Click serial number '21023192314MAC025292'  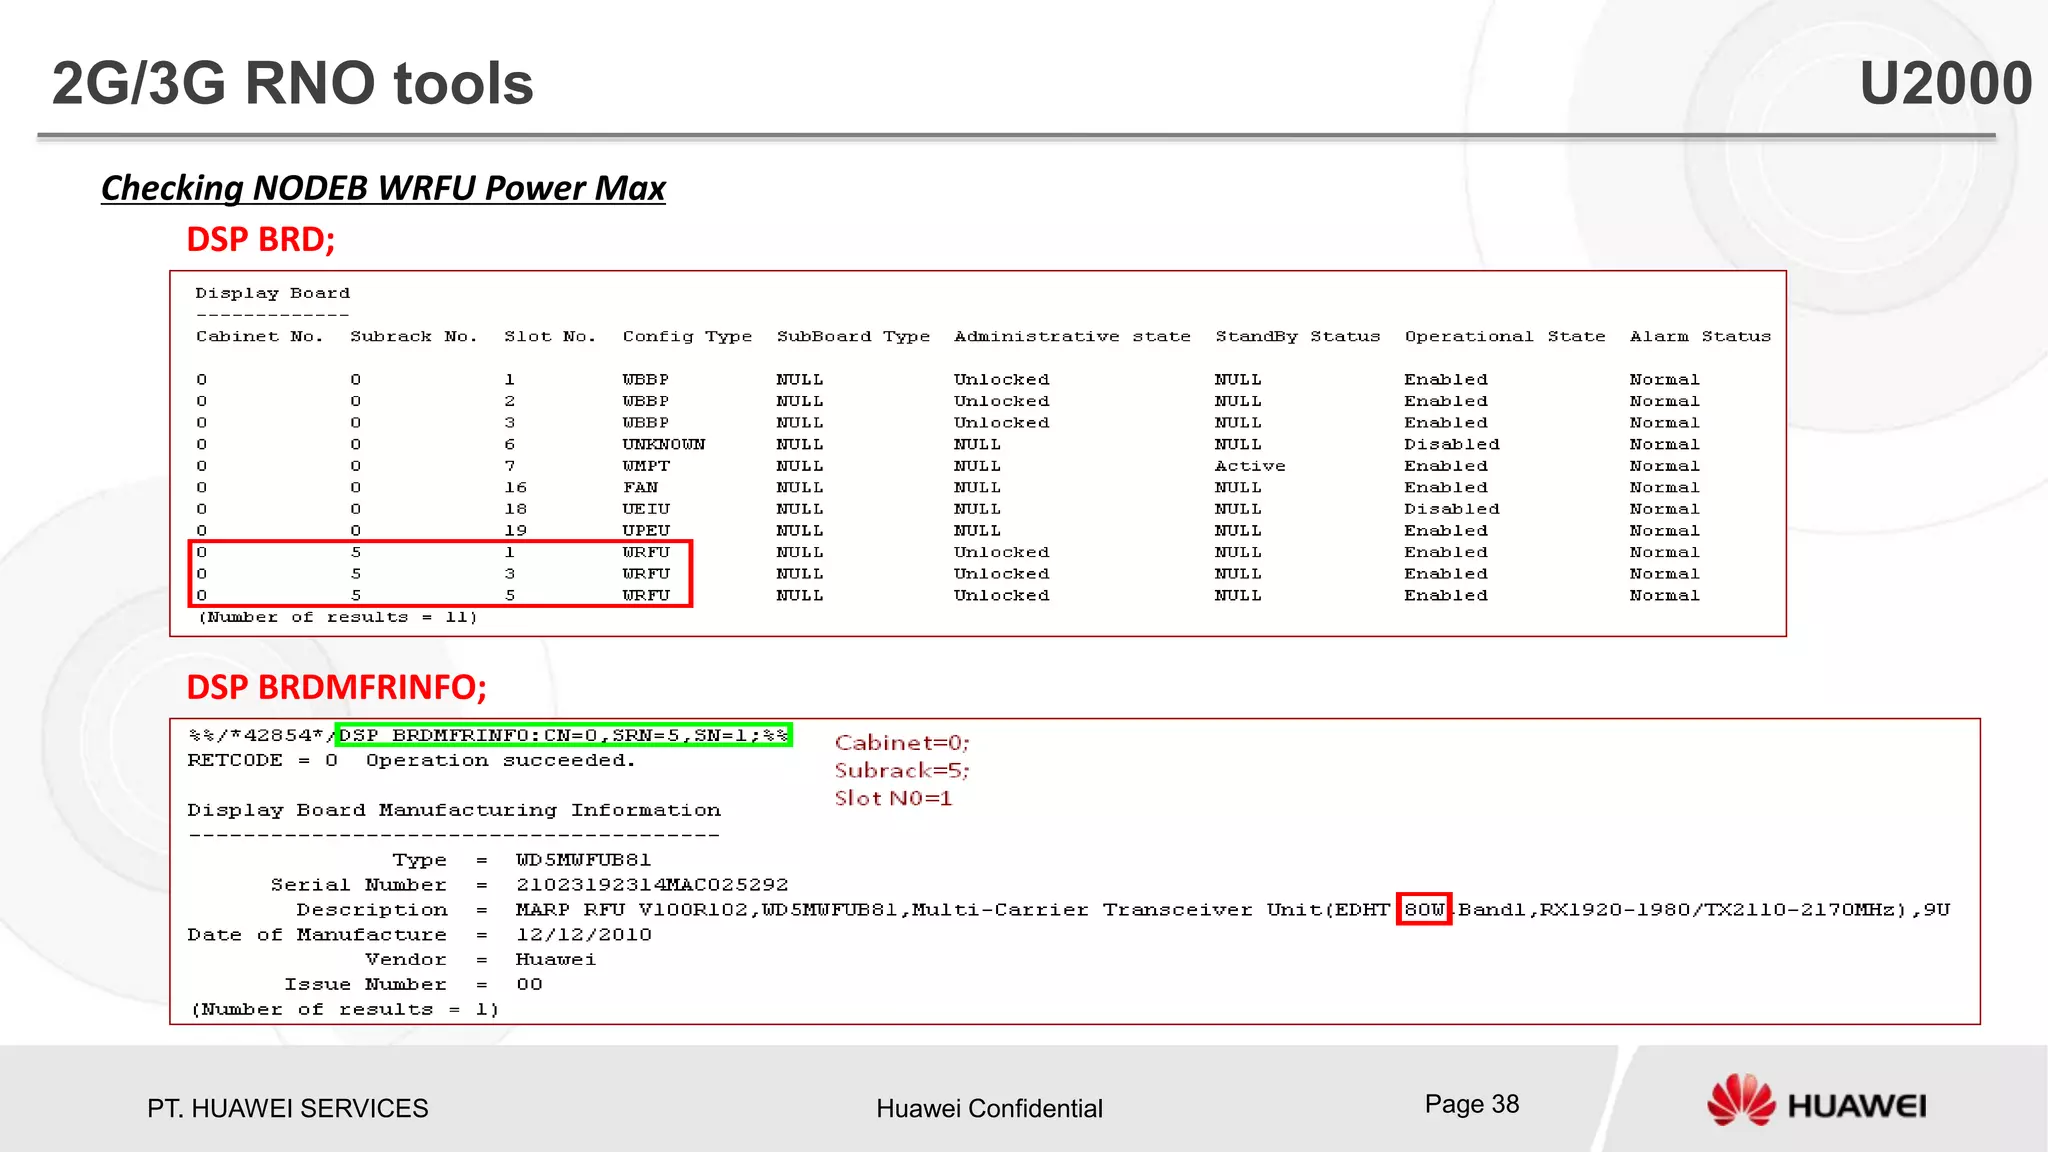[652, 885]
